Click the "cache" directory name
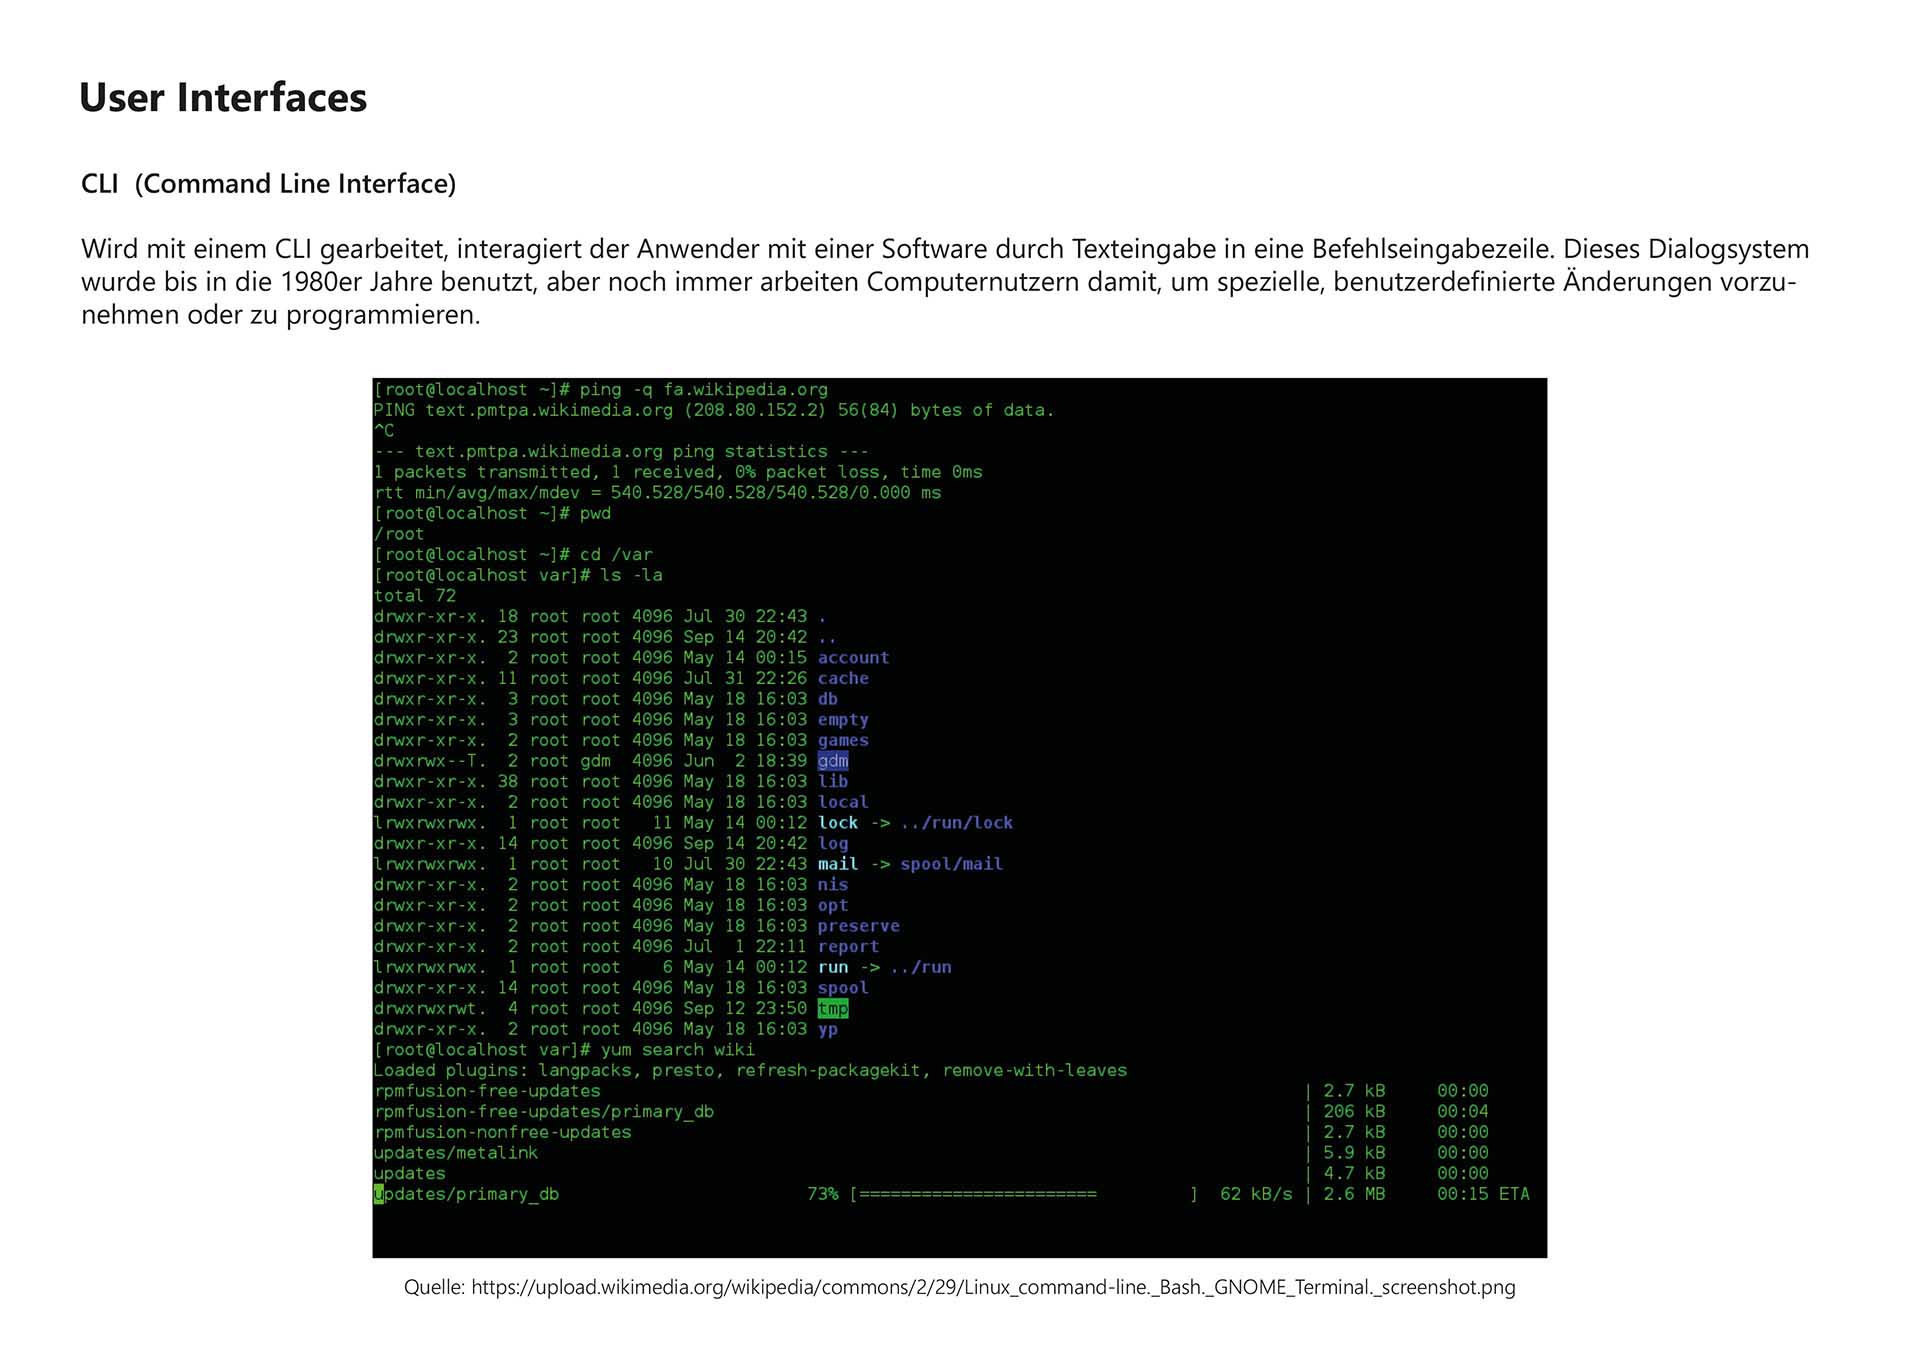 [x=843, y=679]
